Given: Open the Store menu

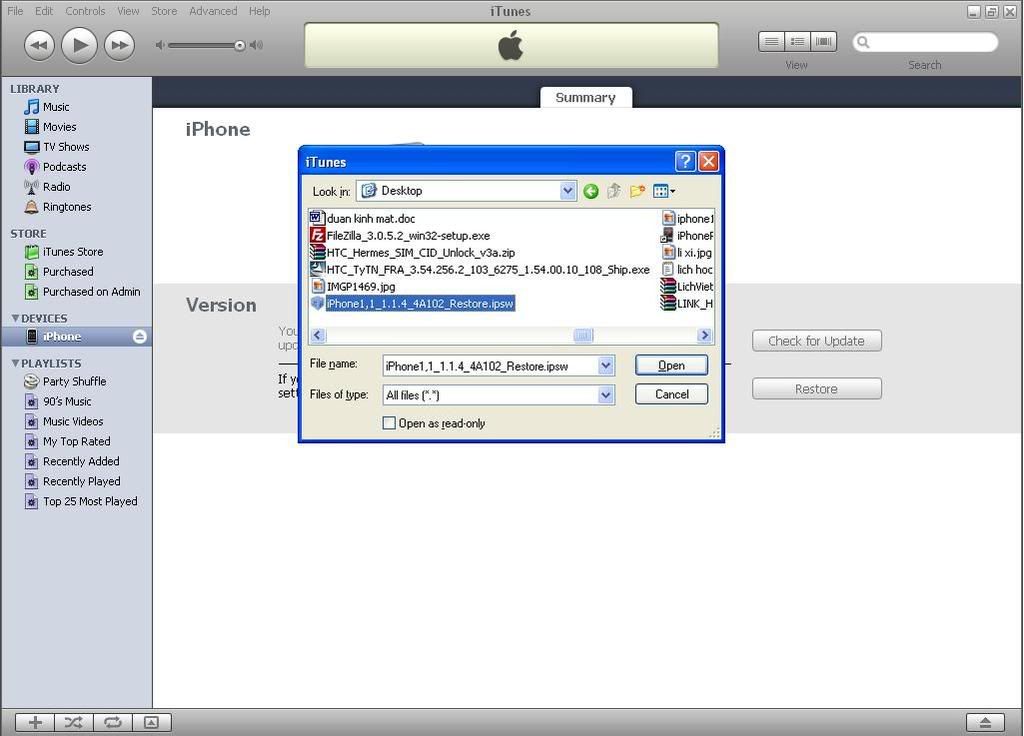Looking at the screenshot, I should pos(164,11).
